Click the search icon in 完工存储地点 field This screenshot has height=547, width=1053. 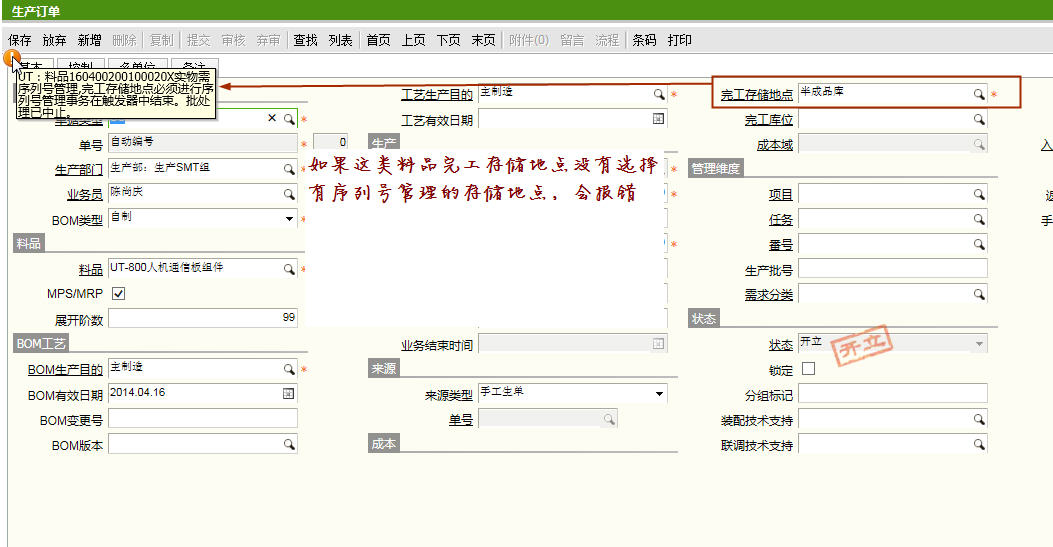tap(979, 94)
